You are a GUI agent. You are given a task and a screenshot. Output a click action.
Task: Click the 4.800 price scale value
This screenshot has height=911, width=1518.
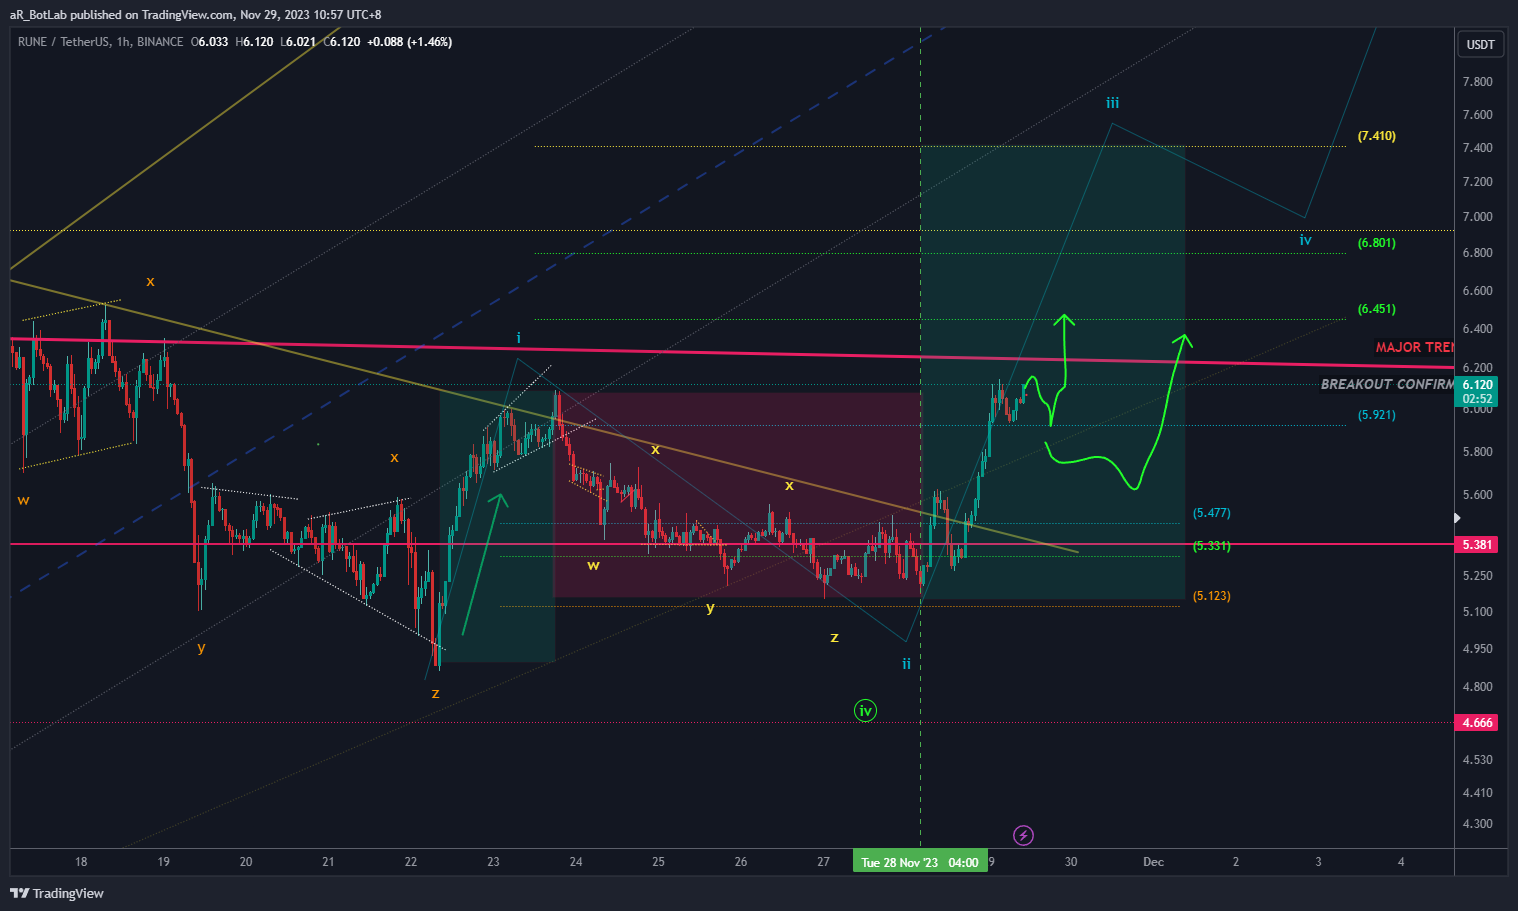(x=1477, y=687)
